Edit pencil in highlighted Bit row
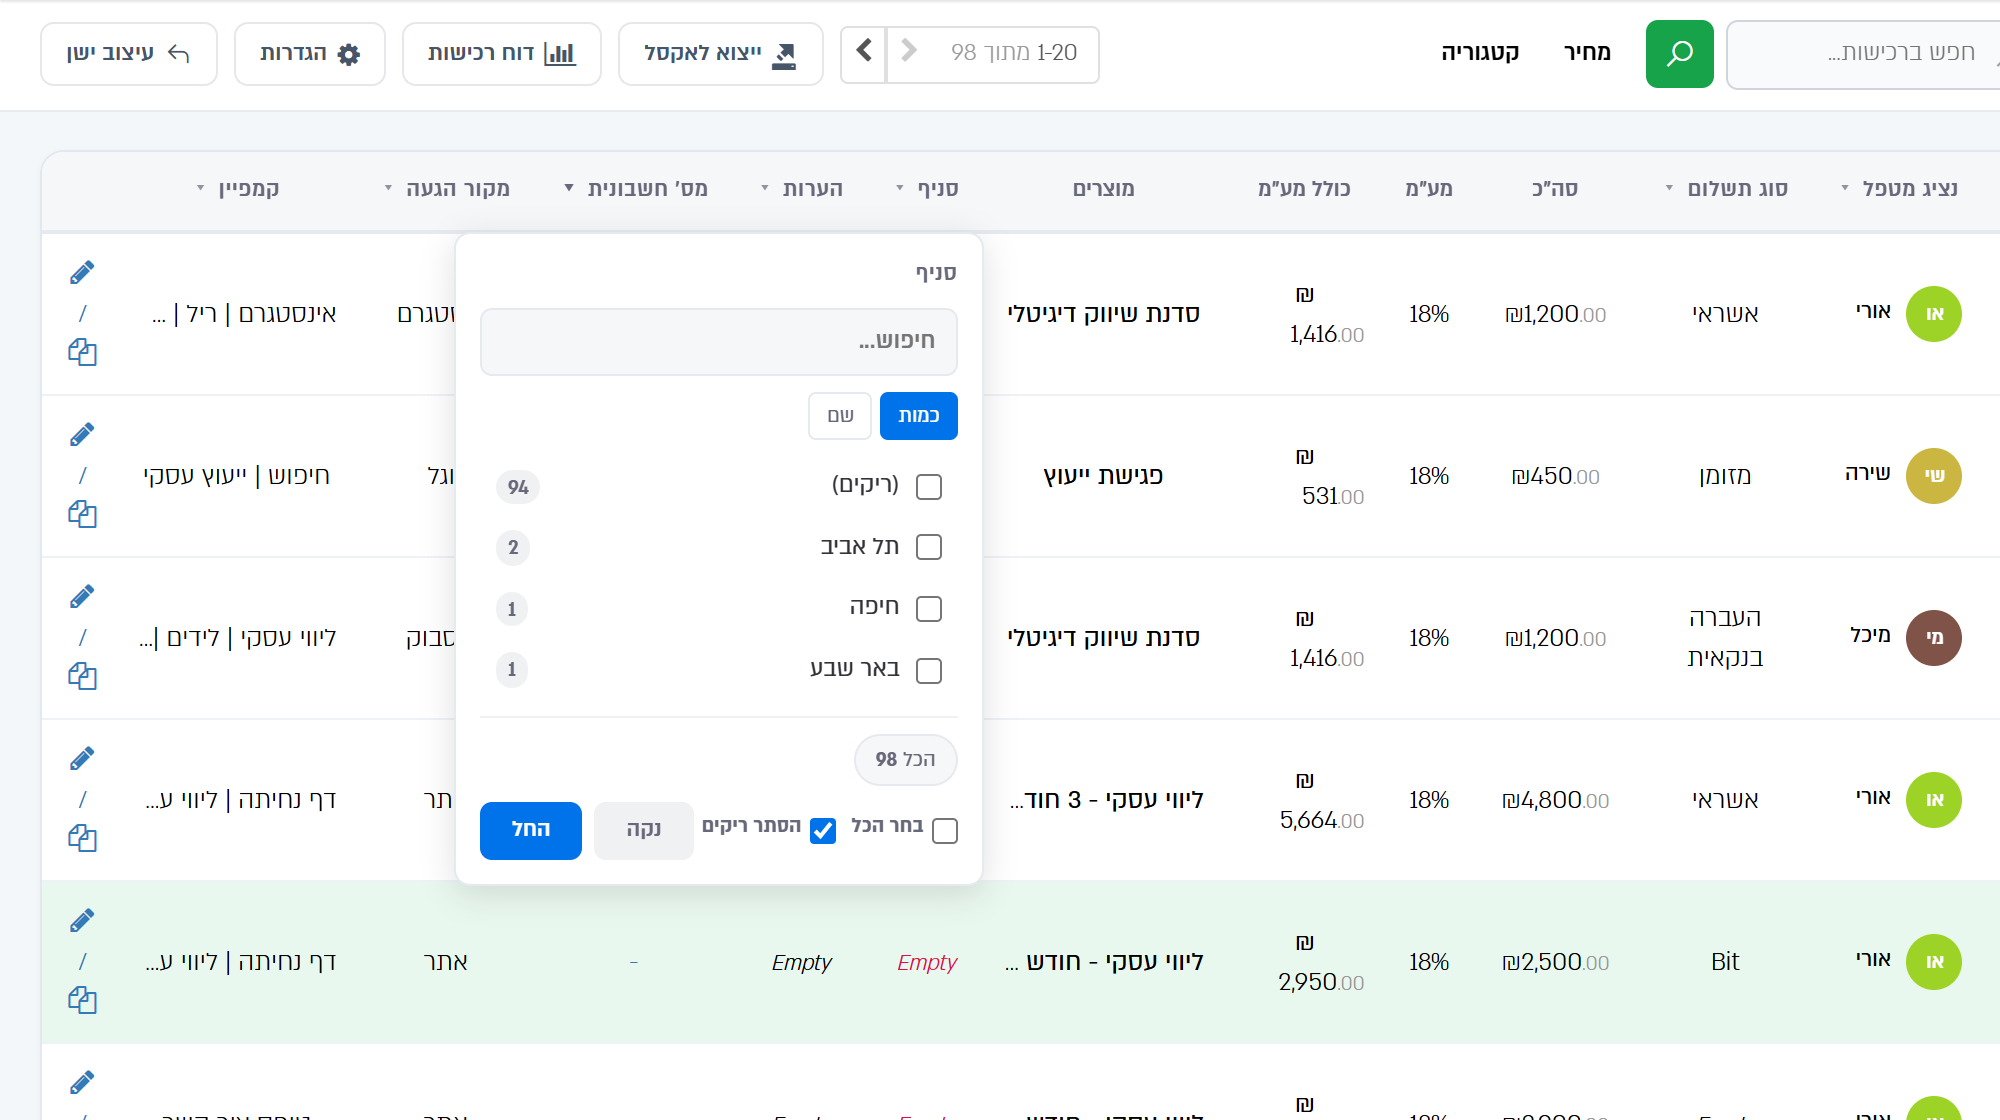 (x=82, y=920)
